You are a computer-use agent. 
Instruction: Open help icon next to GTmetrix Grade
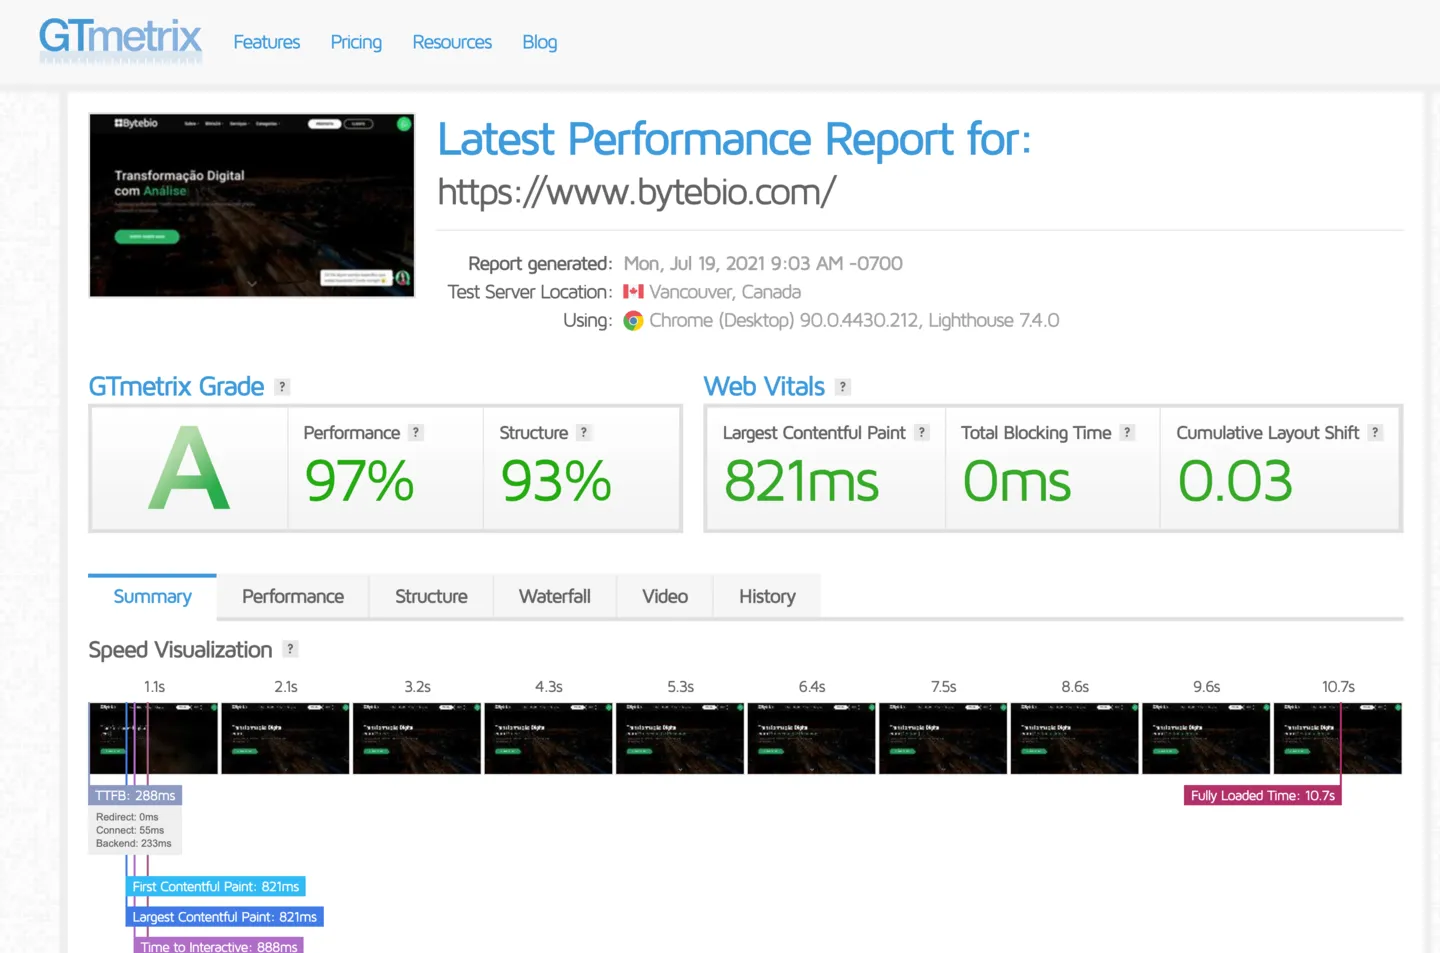282,387
